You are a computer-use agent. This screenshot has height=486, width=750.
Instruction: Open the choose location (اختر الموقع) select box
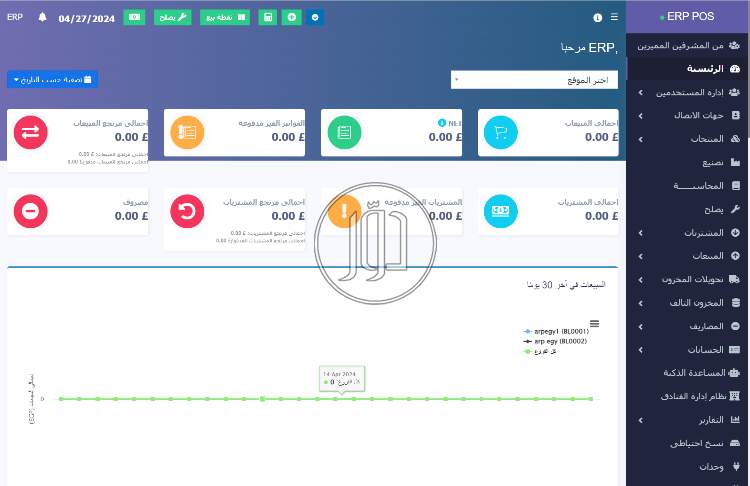click(x=534, y=80)
